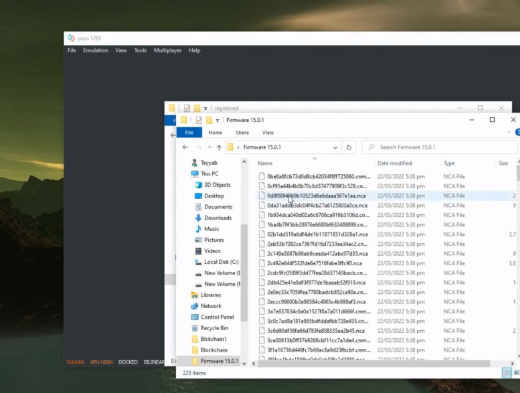Toggle the Bilinear filter status button

pyautogui.click(x=154, y=362)
